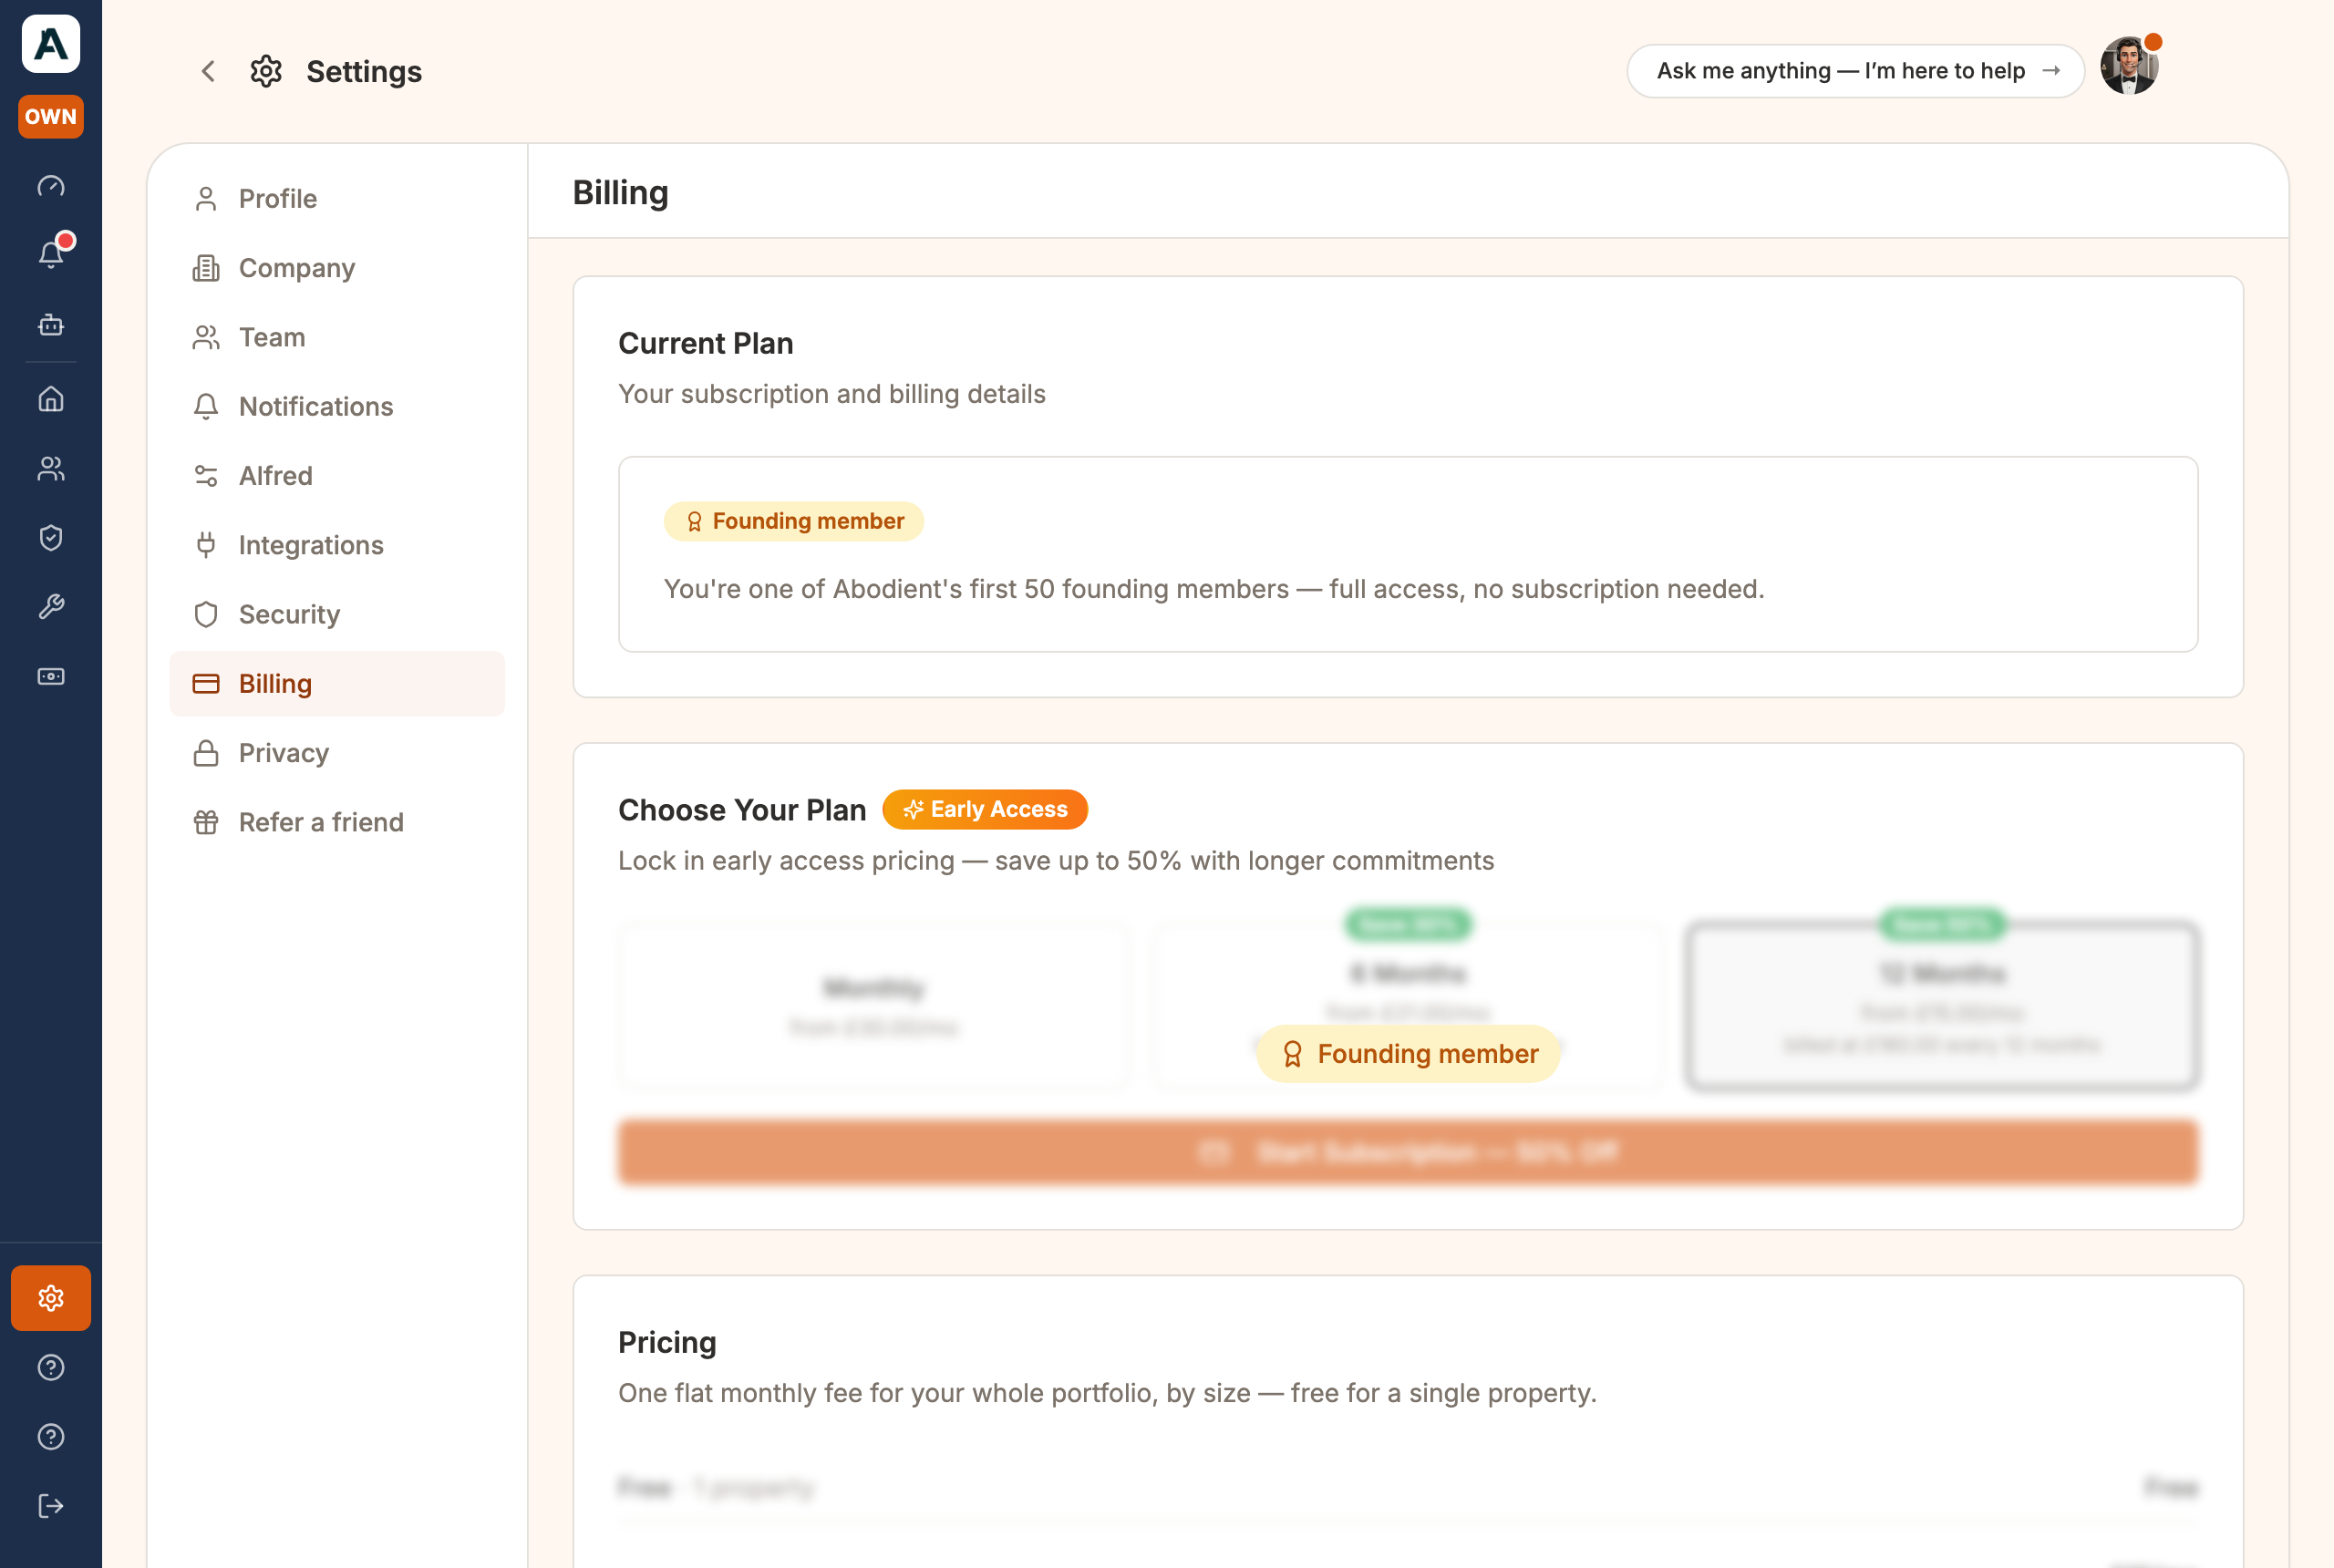Click the Team users icon in the settings menu
2334x1568 pixels.
coord(206,337)
